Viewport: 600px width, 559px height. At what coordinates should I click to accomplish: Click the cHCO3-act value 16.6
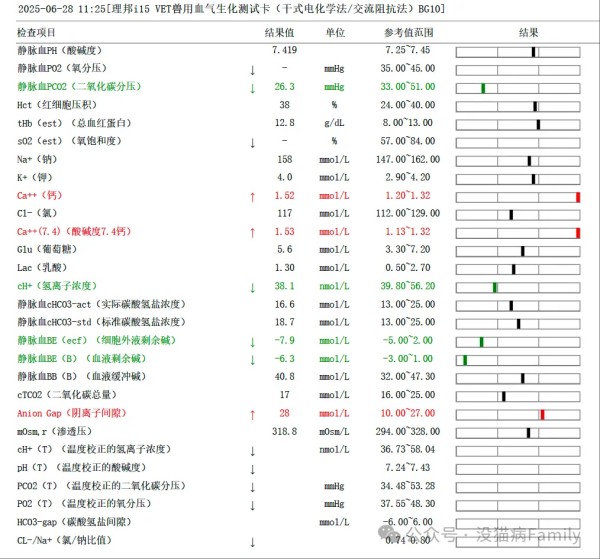click(284, 304)
